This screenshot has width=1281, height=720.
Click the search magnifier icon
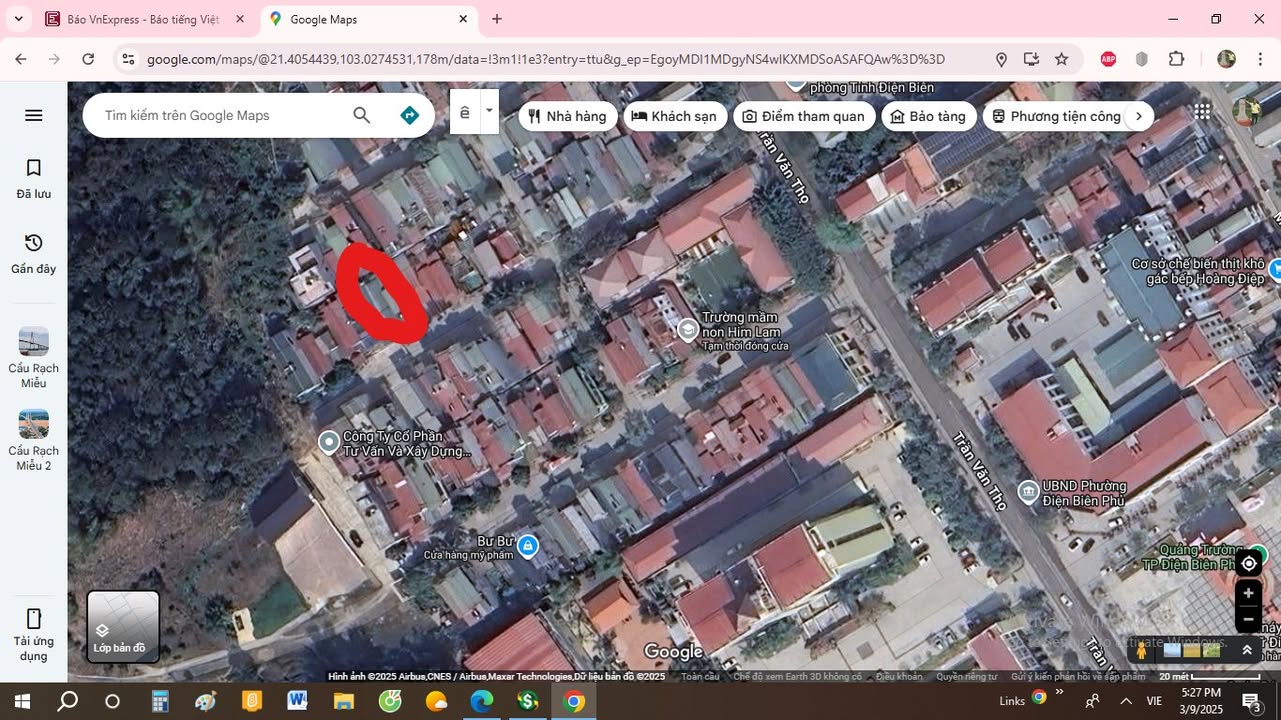(x=361, y=114)
